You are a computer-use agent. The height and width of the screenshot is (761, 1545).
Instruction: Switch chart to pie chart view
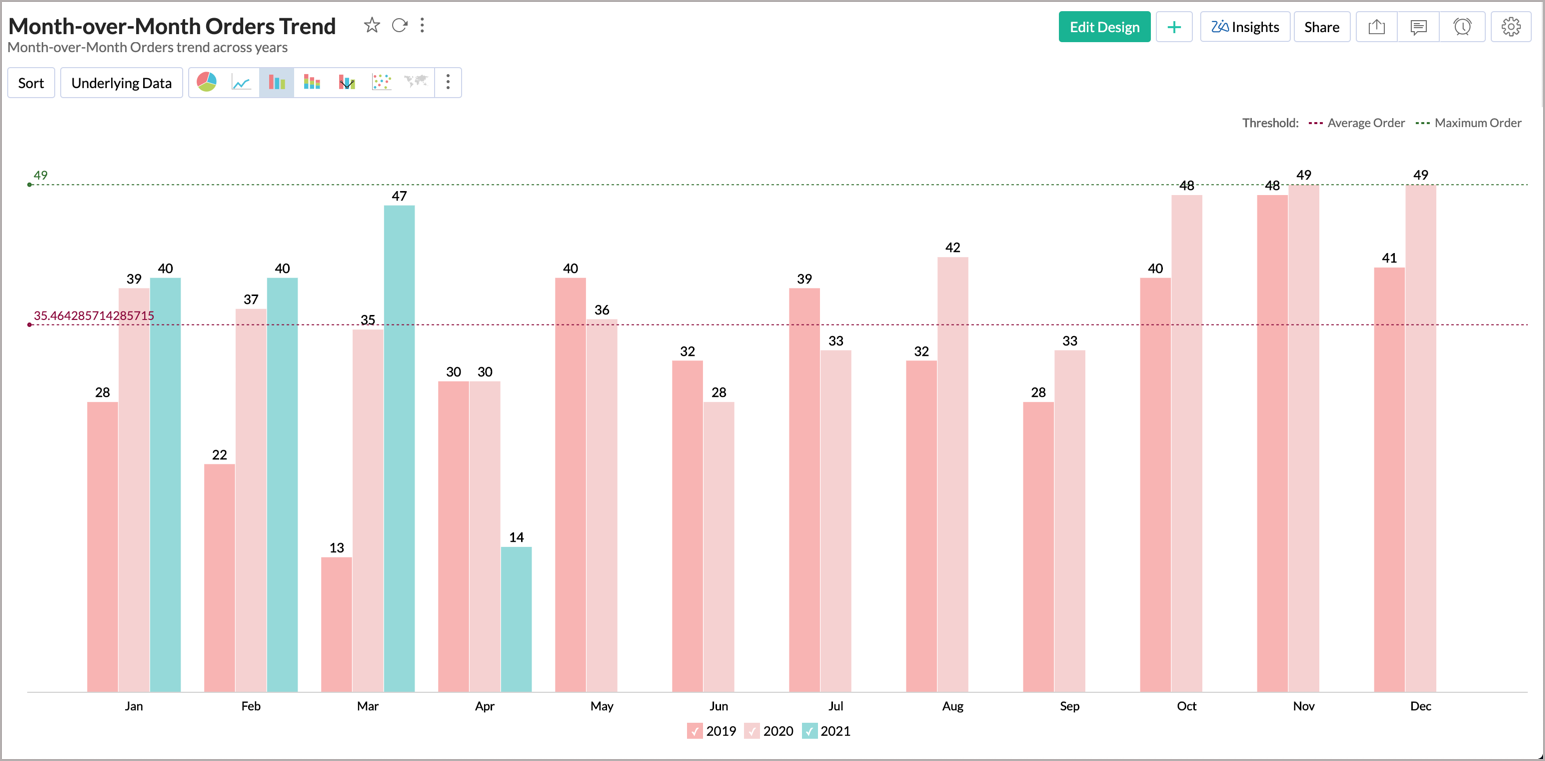tap(207, 82)
